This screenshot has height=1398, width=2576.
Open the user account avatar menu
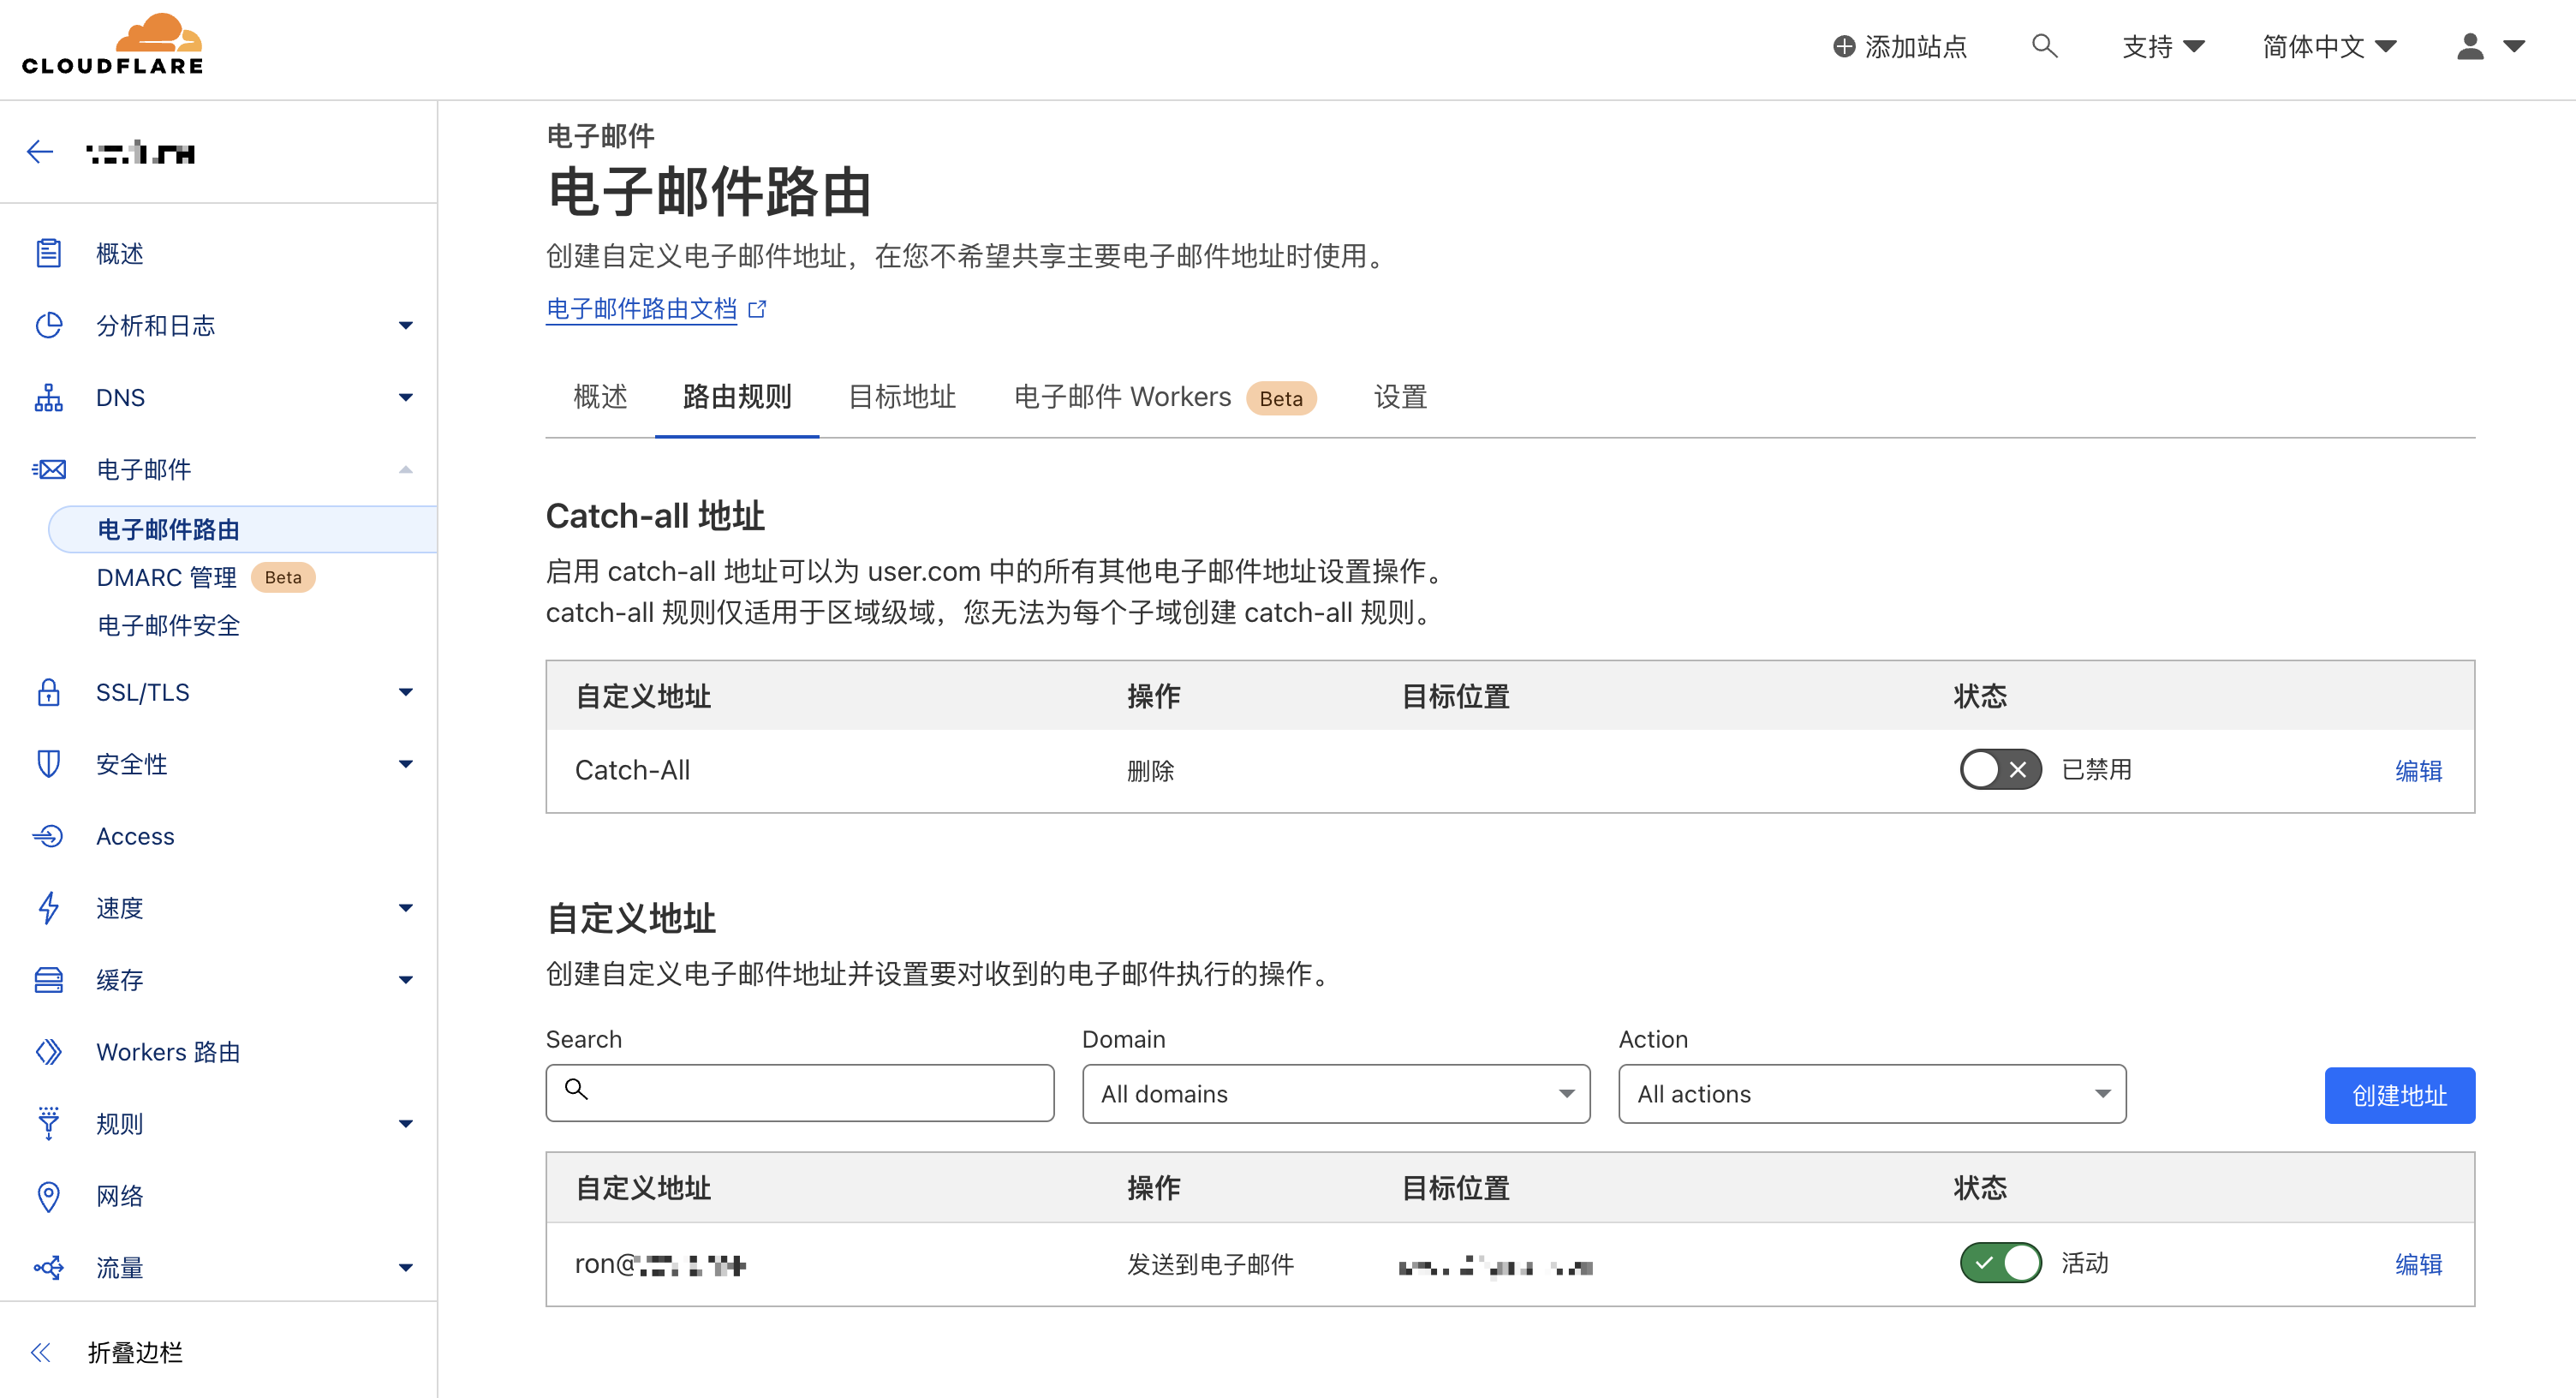pos(2491,47)
